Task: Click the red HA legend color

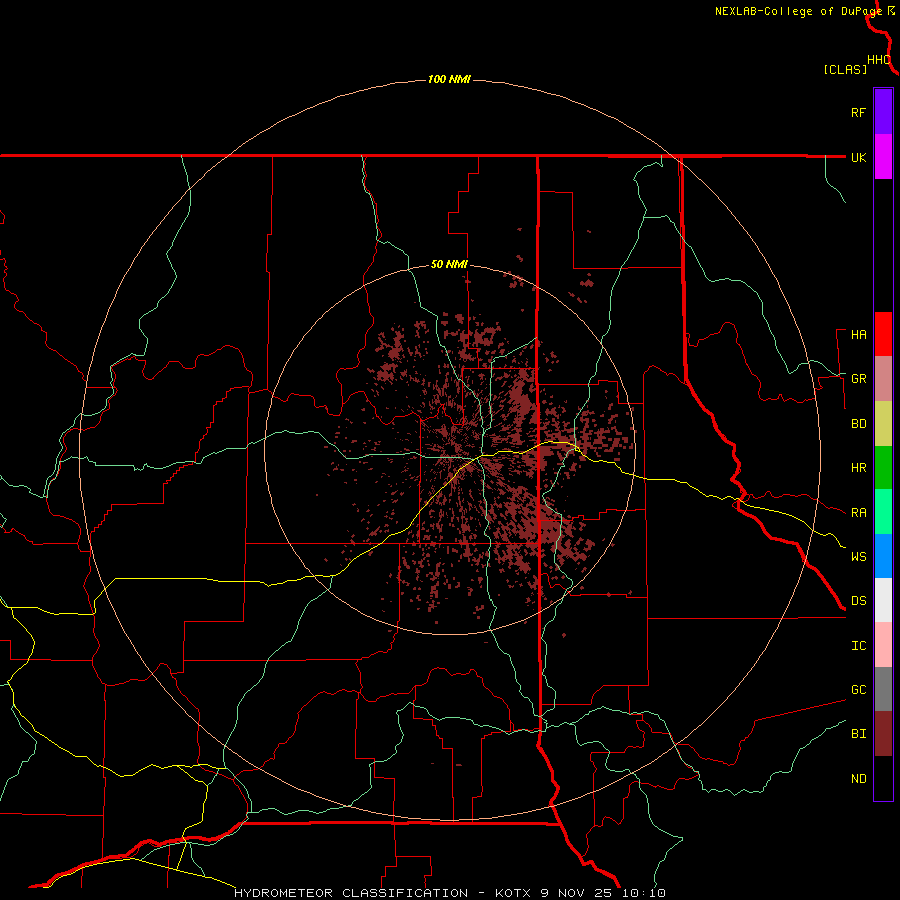Action: click(x=883, y=334)
